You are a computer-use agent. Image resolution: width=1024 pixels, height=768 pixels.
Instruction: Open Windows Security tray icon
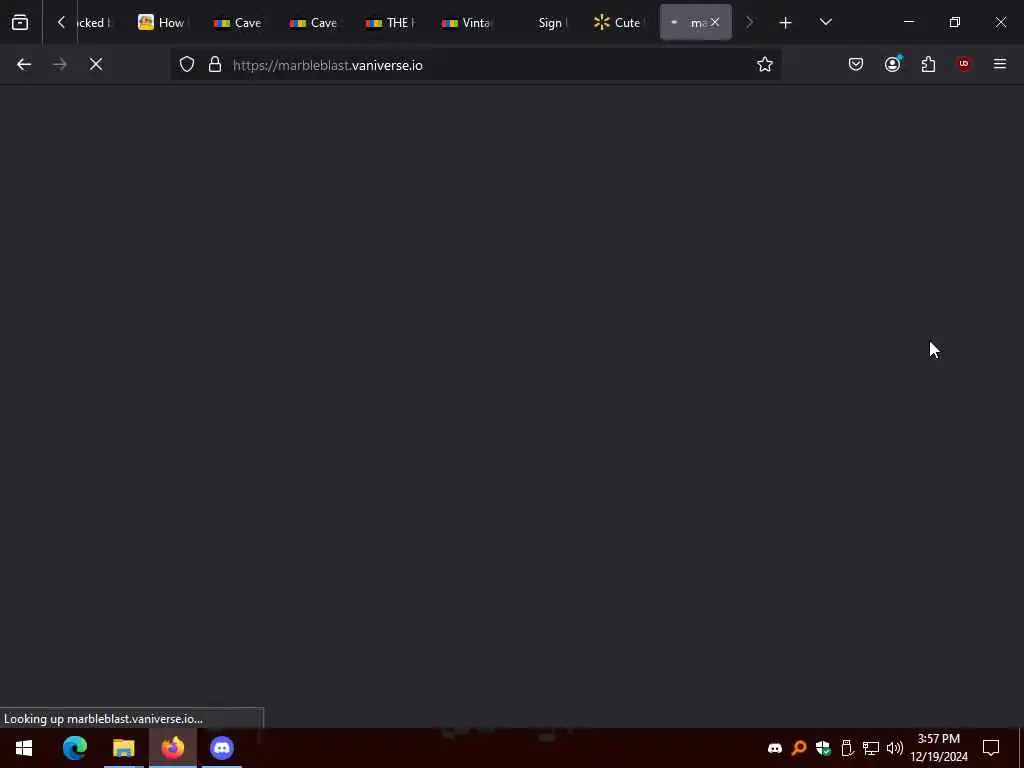[x=823, y=748]
